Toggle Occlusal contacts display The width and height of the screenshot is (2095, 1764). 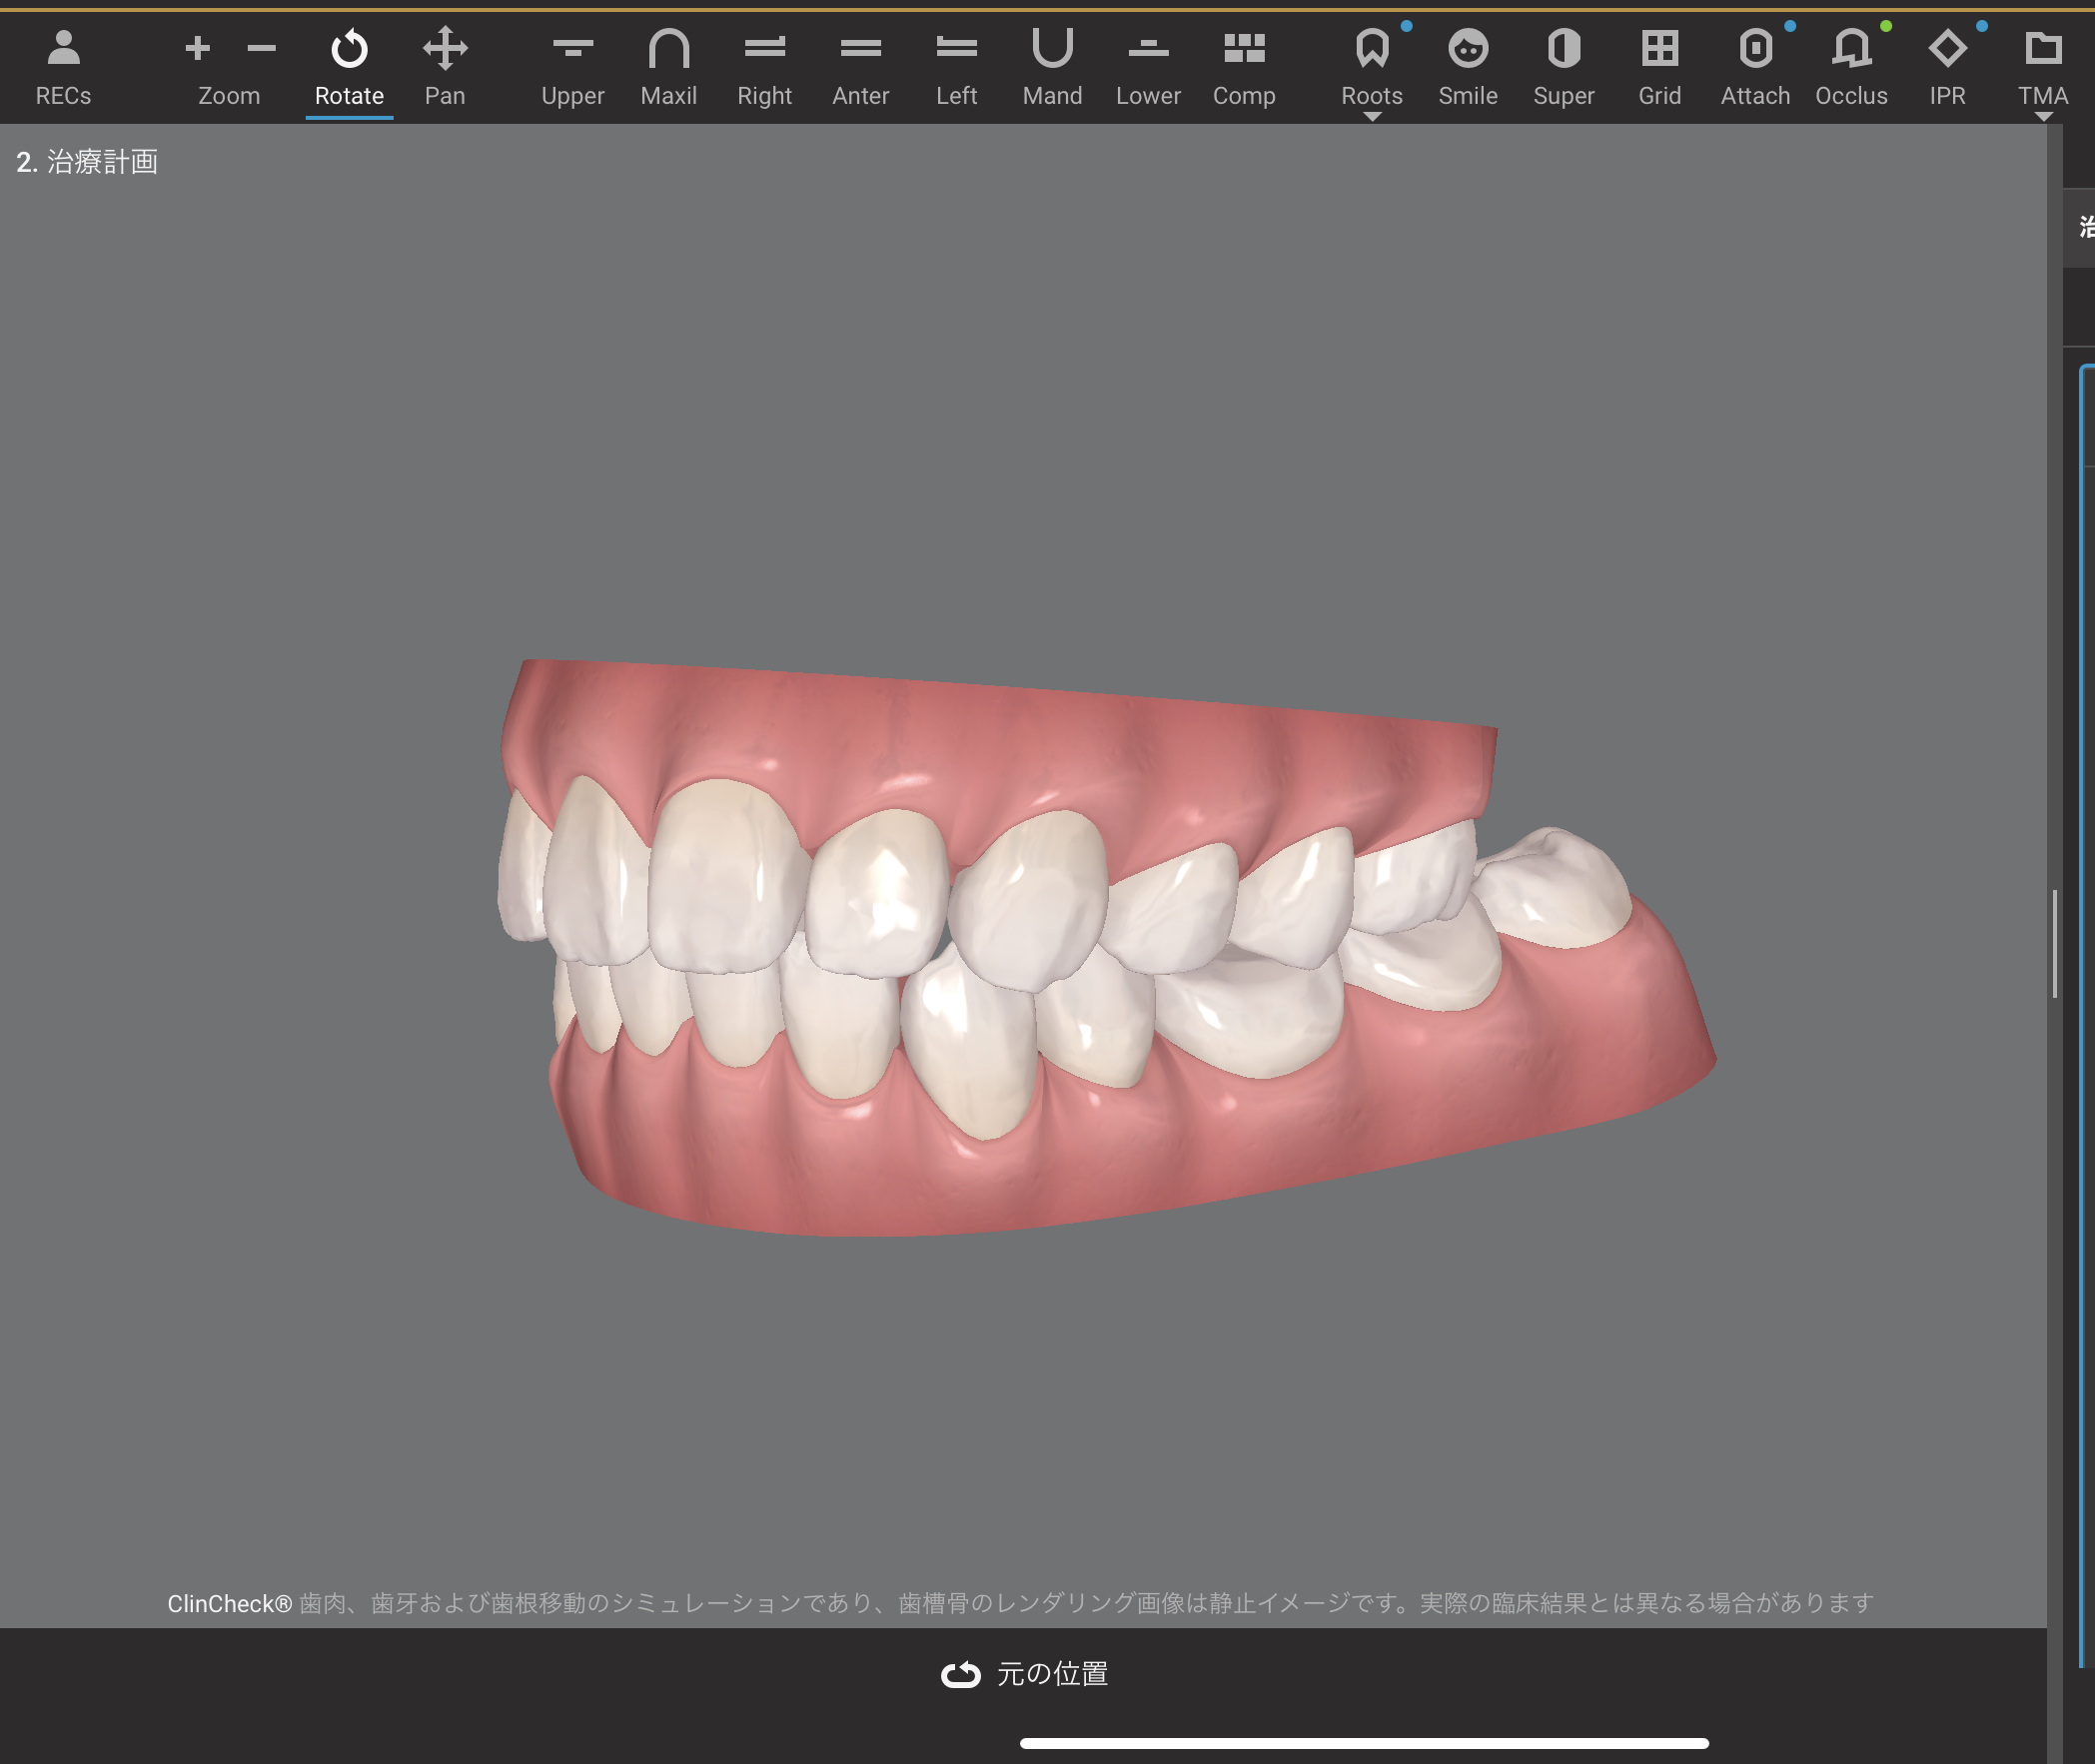[x=1851, y=66]
